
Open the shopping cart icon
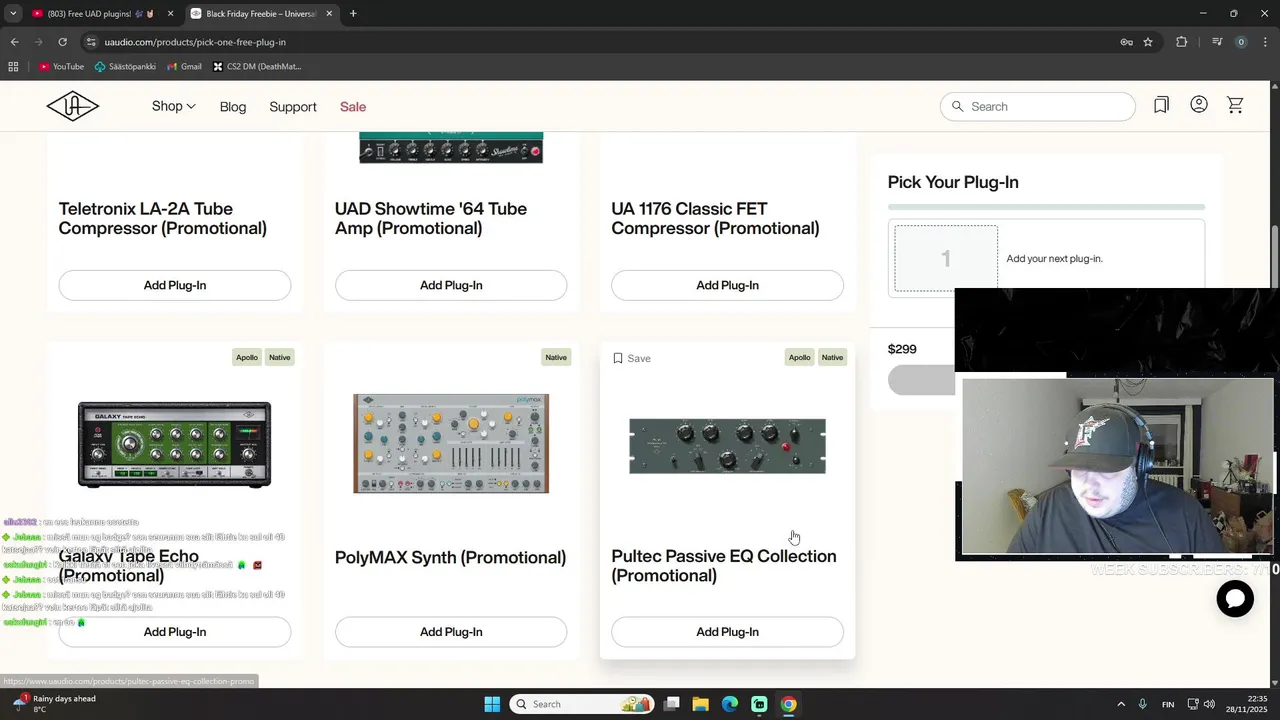click(1235, 105)
